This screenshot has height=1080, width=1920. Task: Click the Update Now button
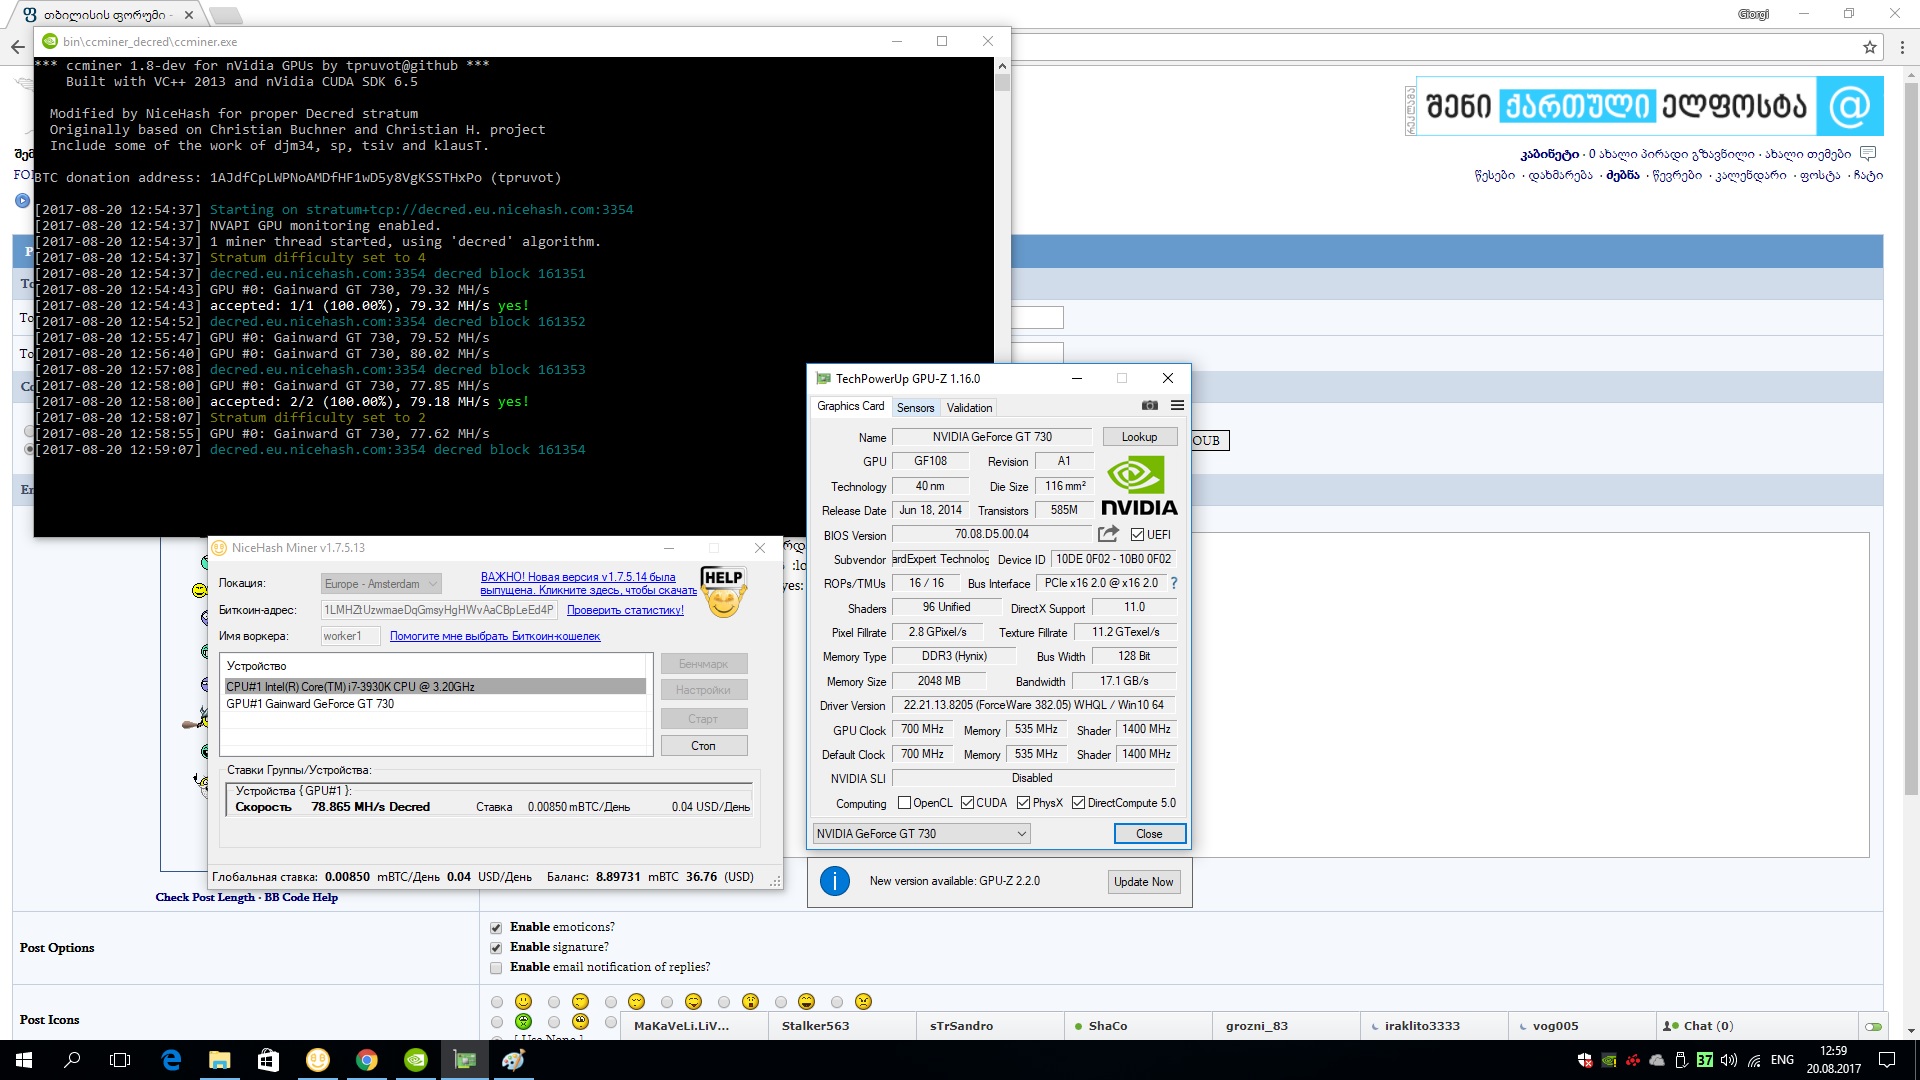[1143, 882]
